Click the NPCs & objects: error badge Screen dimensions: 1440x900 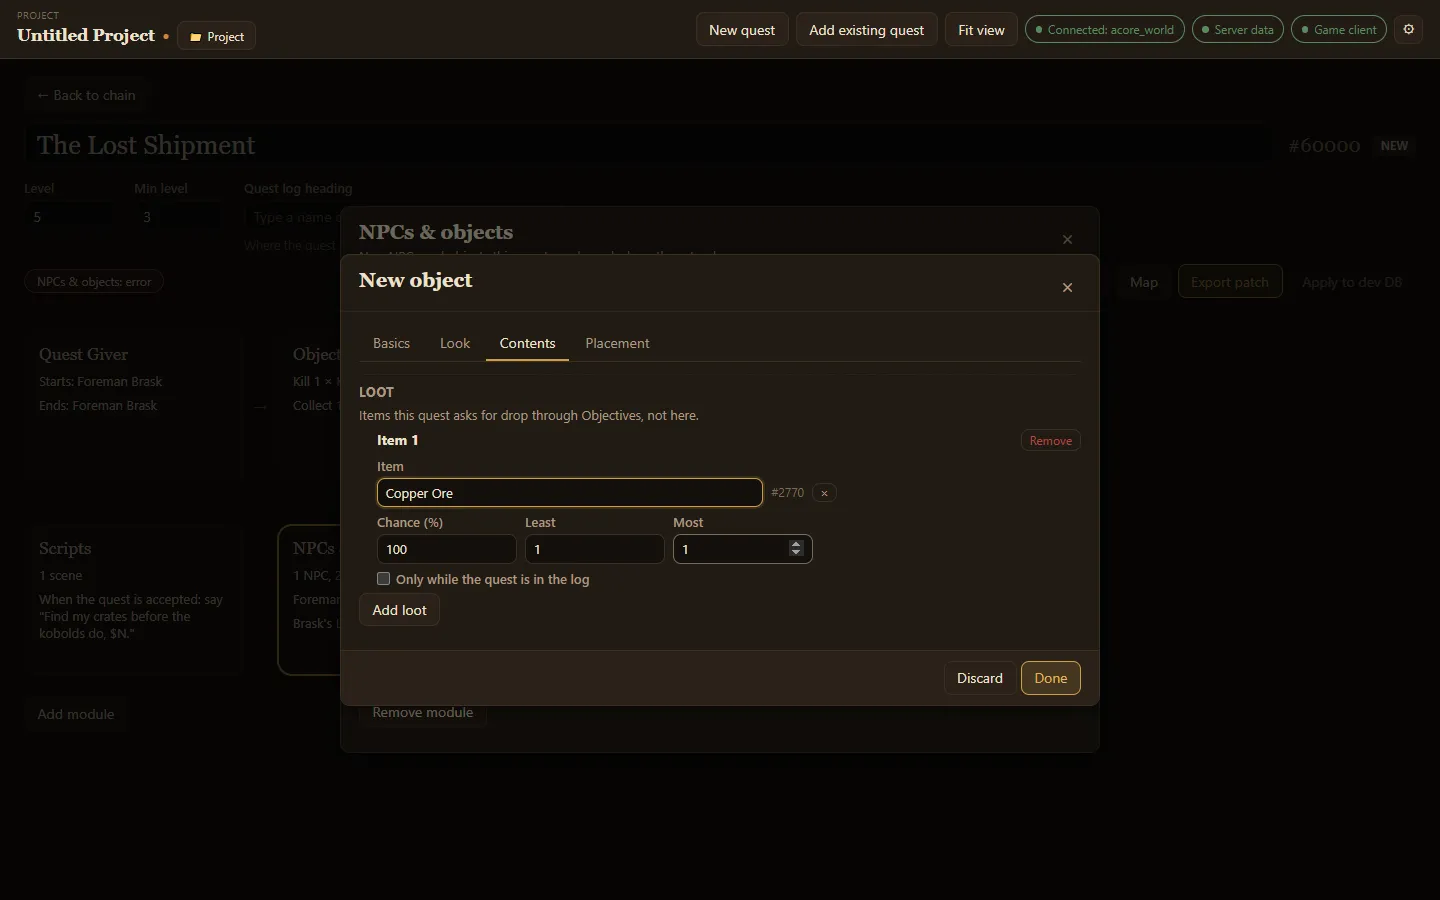click(x=94, y=282)
